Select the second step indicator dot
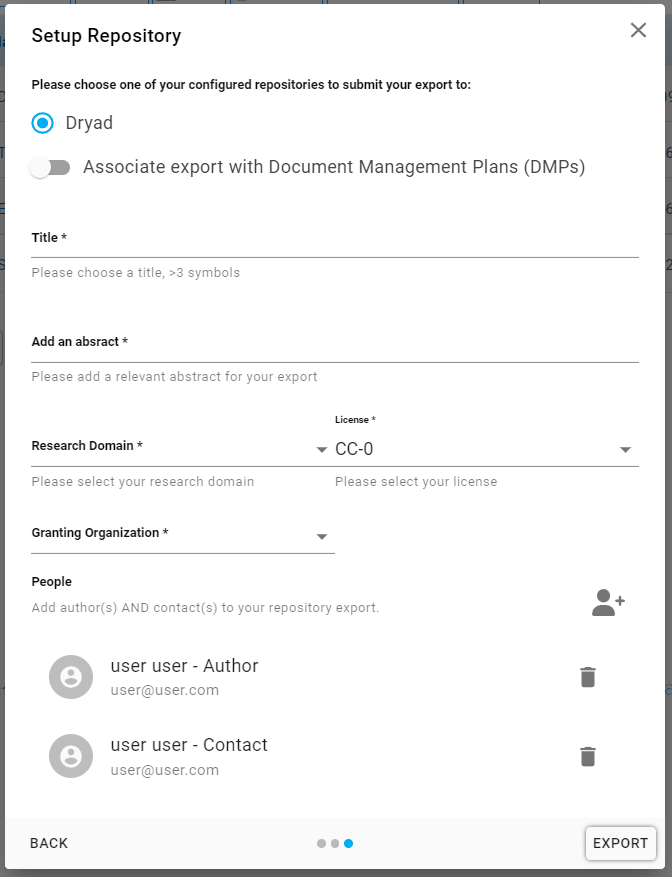The image size is (672, 877). (335, 843)
